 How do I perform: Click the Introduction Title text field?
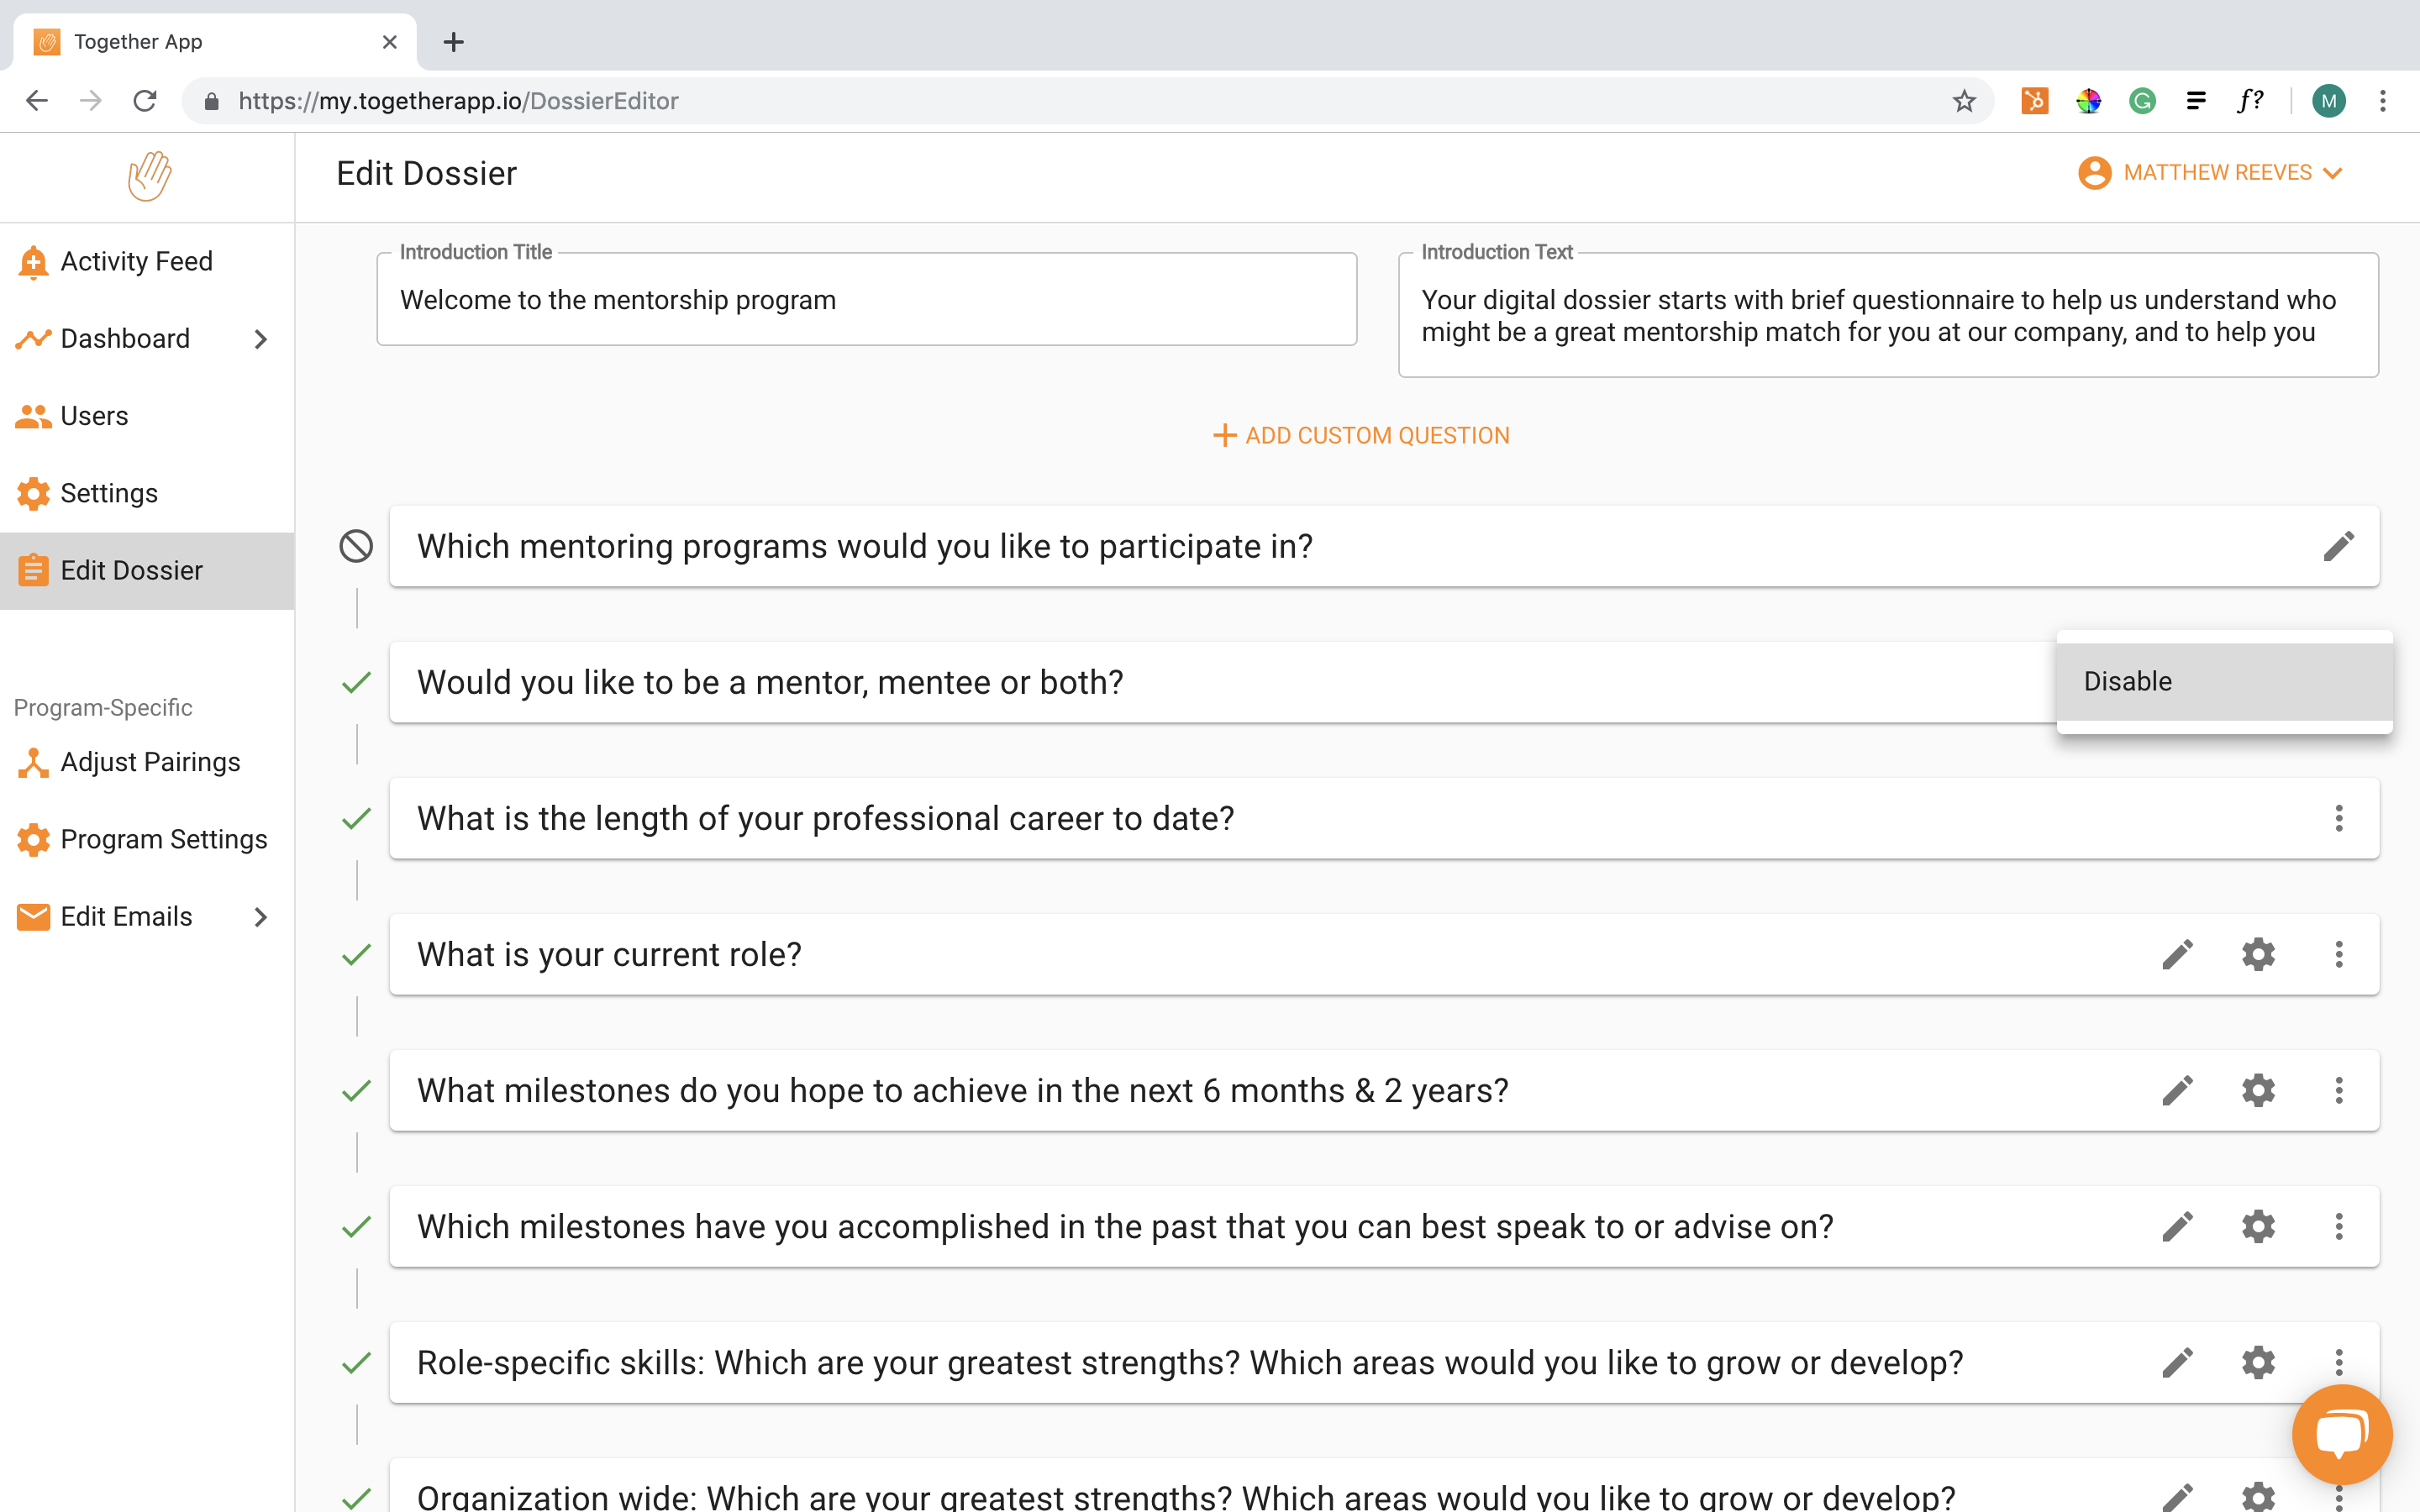click(x=866, y=300)
